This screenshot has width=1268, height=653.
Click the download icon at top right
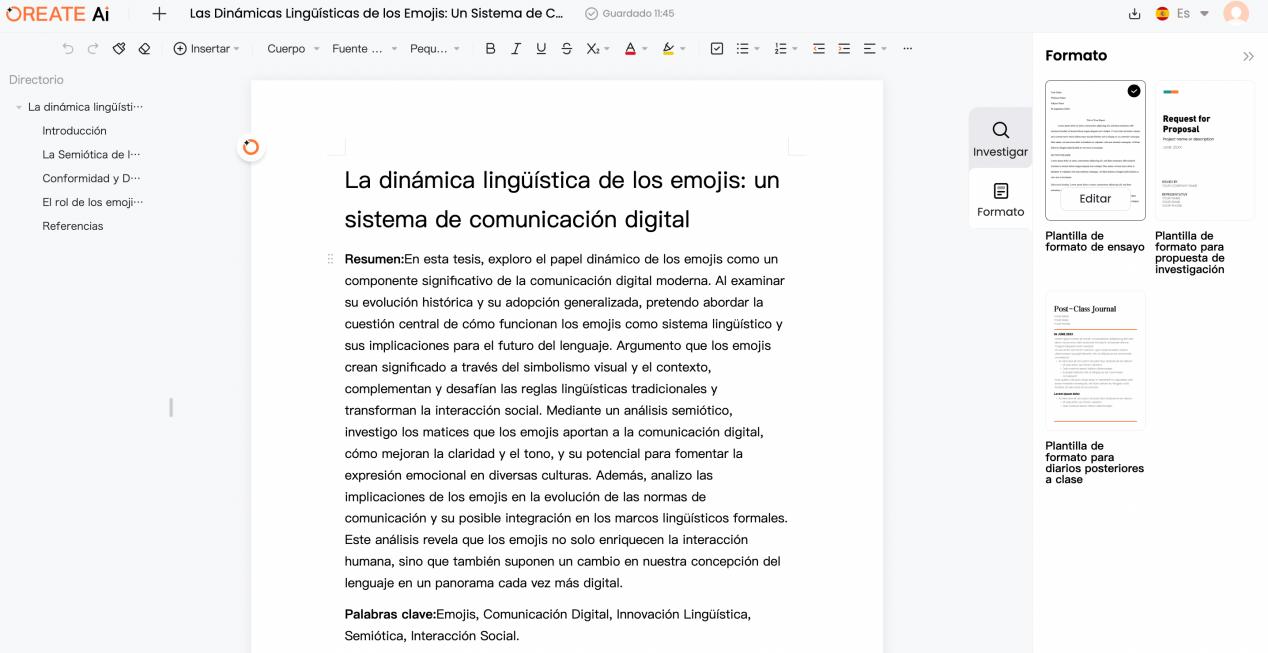[1134, 14]
